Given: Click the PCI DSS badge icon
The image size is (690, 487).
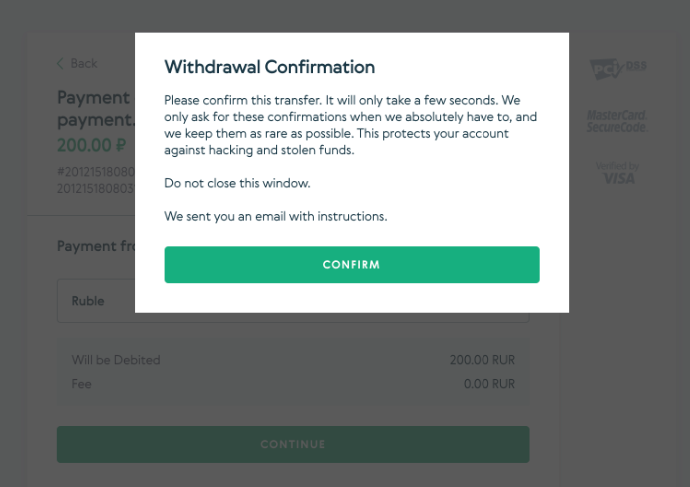Looking at the screenshot, I should click(x=618, y=70).
